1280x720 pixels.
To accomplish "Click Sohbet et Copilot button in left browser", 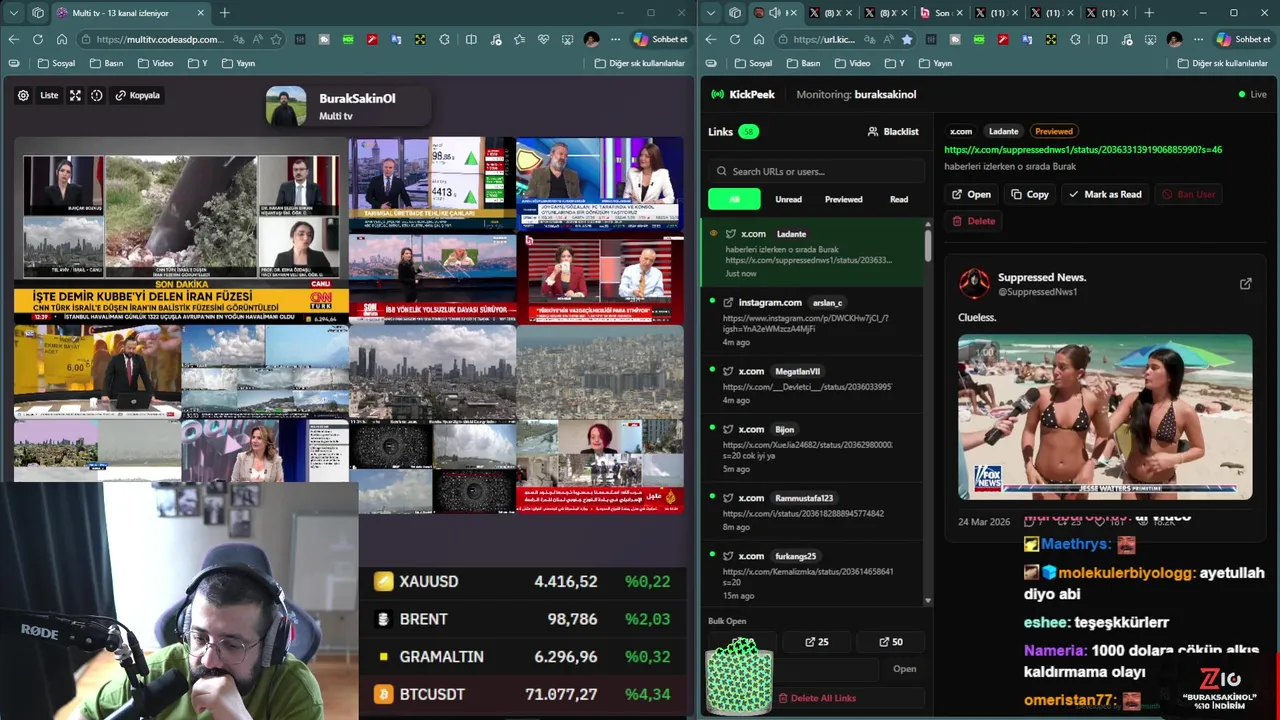I will pyautogui.click(x=660, y=39).
